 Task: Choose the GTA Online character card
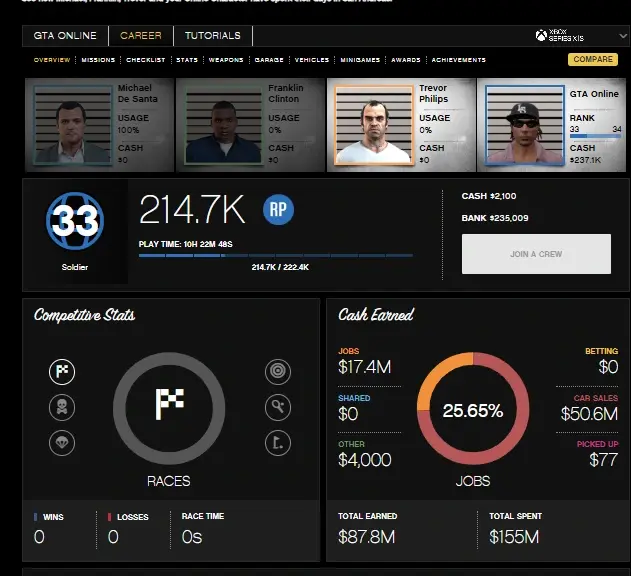coord(552,122)
